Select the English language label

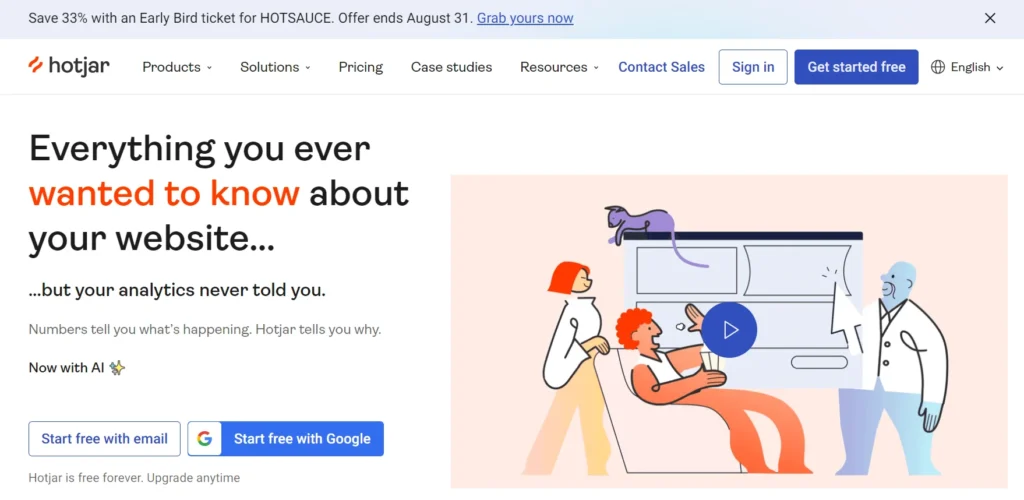click(x=970, y=67)
